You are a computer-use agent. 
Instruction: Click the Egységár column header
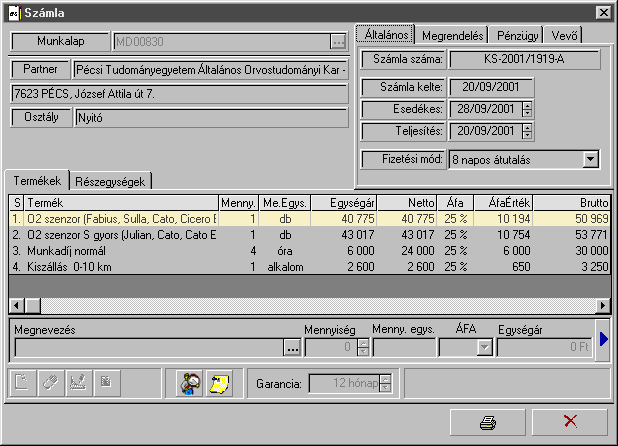click(x=344, y=203)
